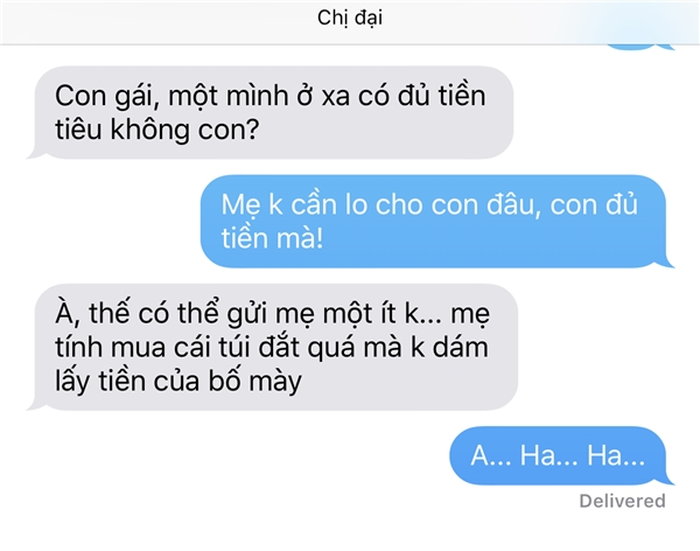700x551 pixels.
Task: Tap the Delivered status label
Action: pos(622,501)
